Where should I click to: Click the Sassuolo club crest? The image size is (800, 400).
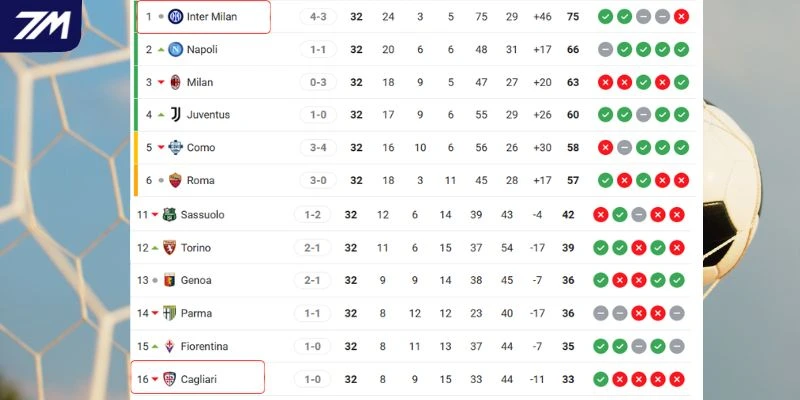click(x=169, y=215)
